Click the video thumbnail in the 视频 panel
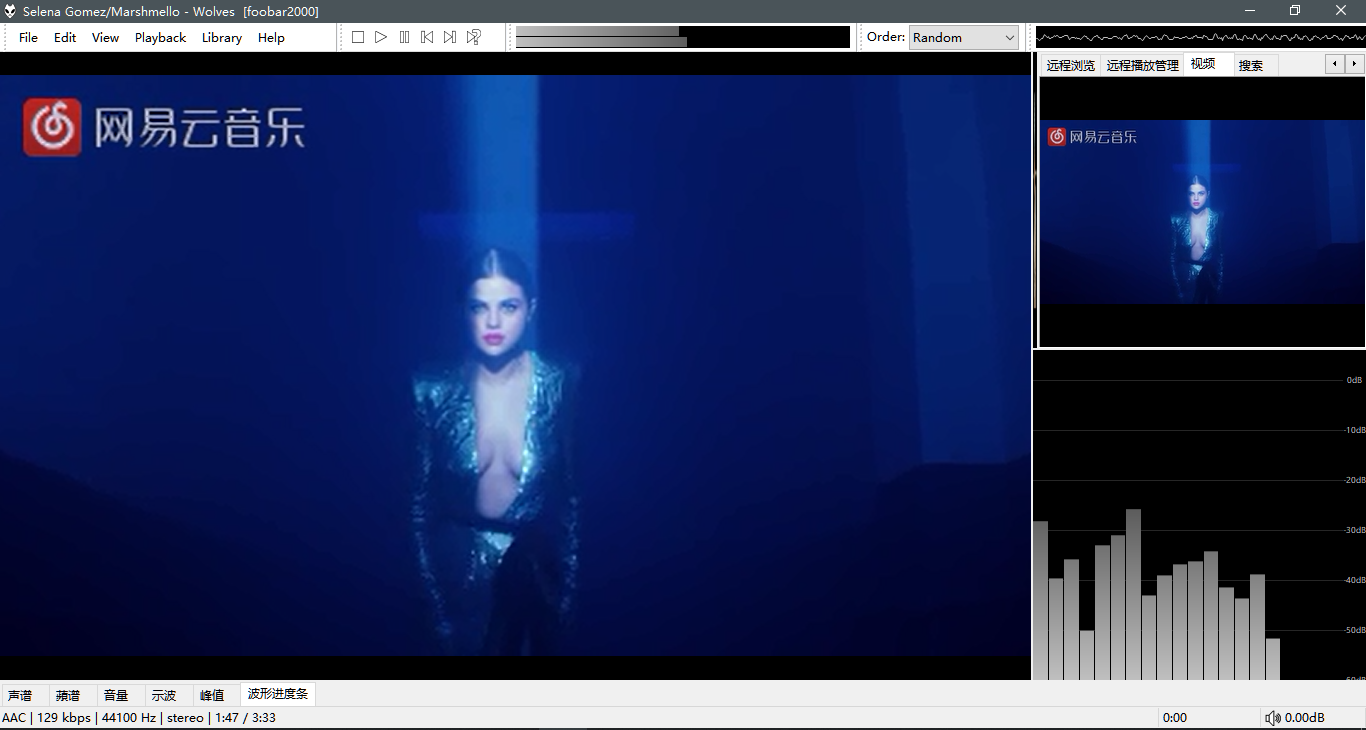This screenshot has width=1366, height=730. (1200, 212)
